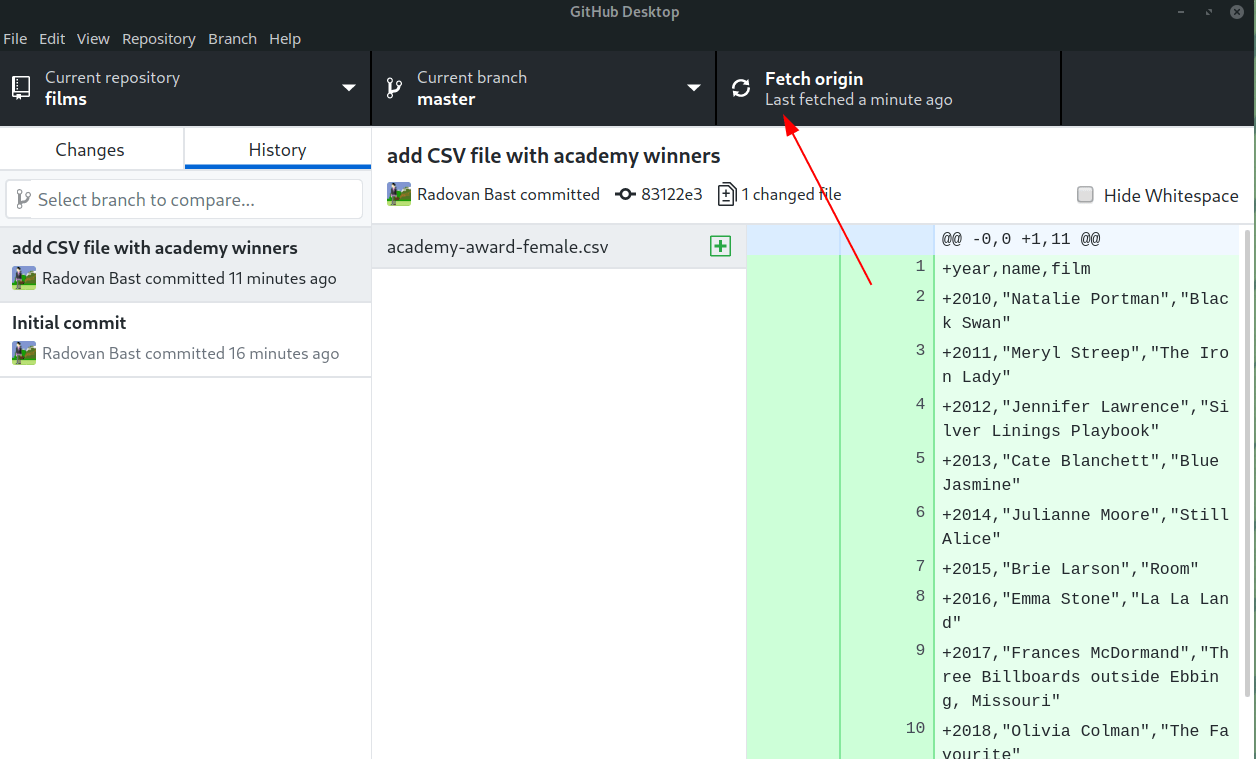Click 'Last fetched a minute ago' text
Viewport: 1256px width, 759px height.
(858, 99)
